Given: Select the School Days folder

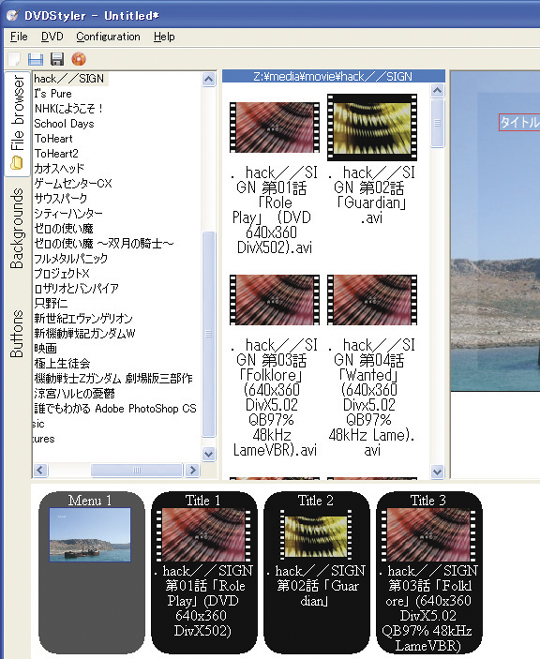Looking at the screenshot, I should pos(64,124).
